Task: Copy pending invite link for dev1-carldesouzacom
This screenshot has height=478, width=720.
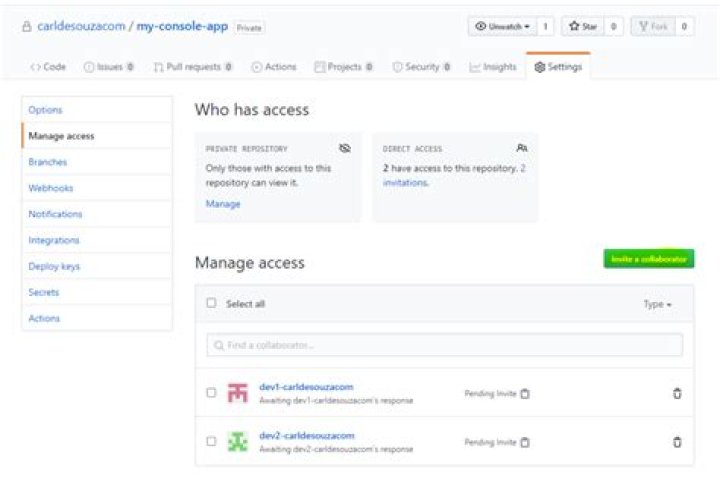Action: (525, 394)
